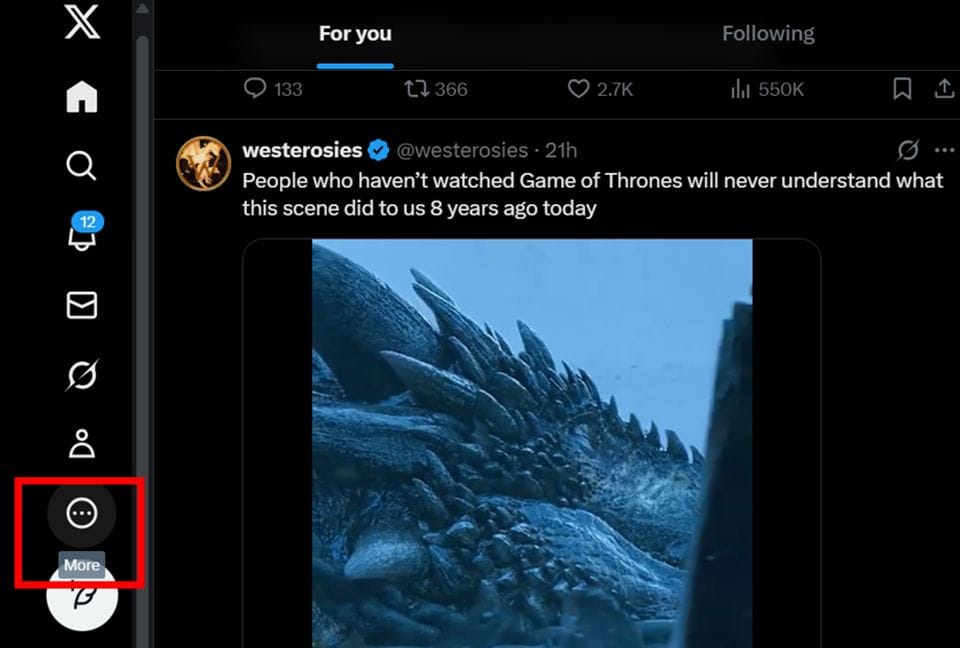Bookmark the post above westerosies

click(902, 89)
